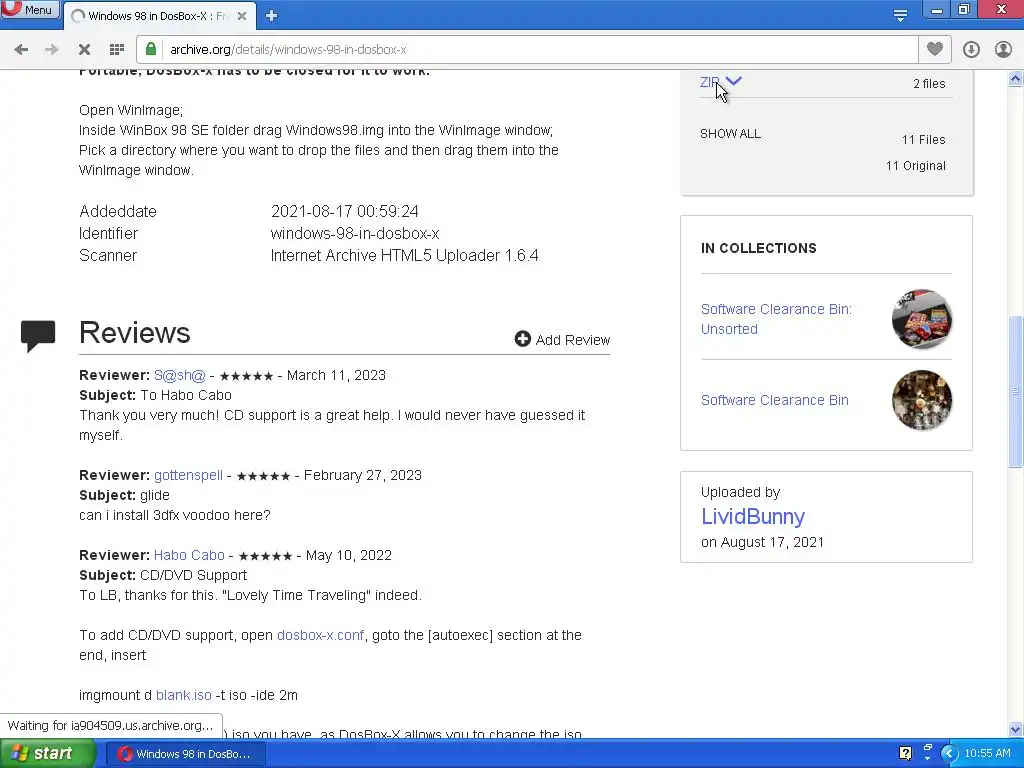This screenshot has height=768, width=1024.
Task: Bookmark page with the heart icon
Action: coord(935,49)
